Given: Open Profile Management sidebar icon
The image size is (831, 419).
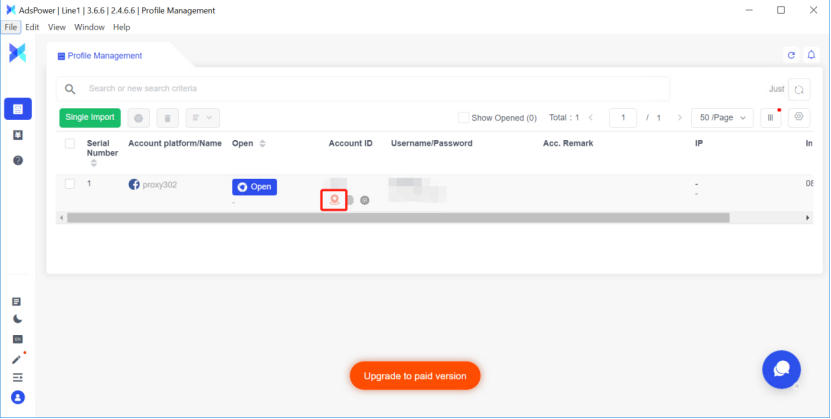Looking at the screenshot, I should (x=18, y=109).
